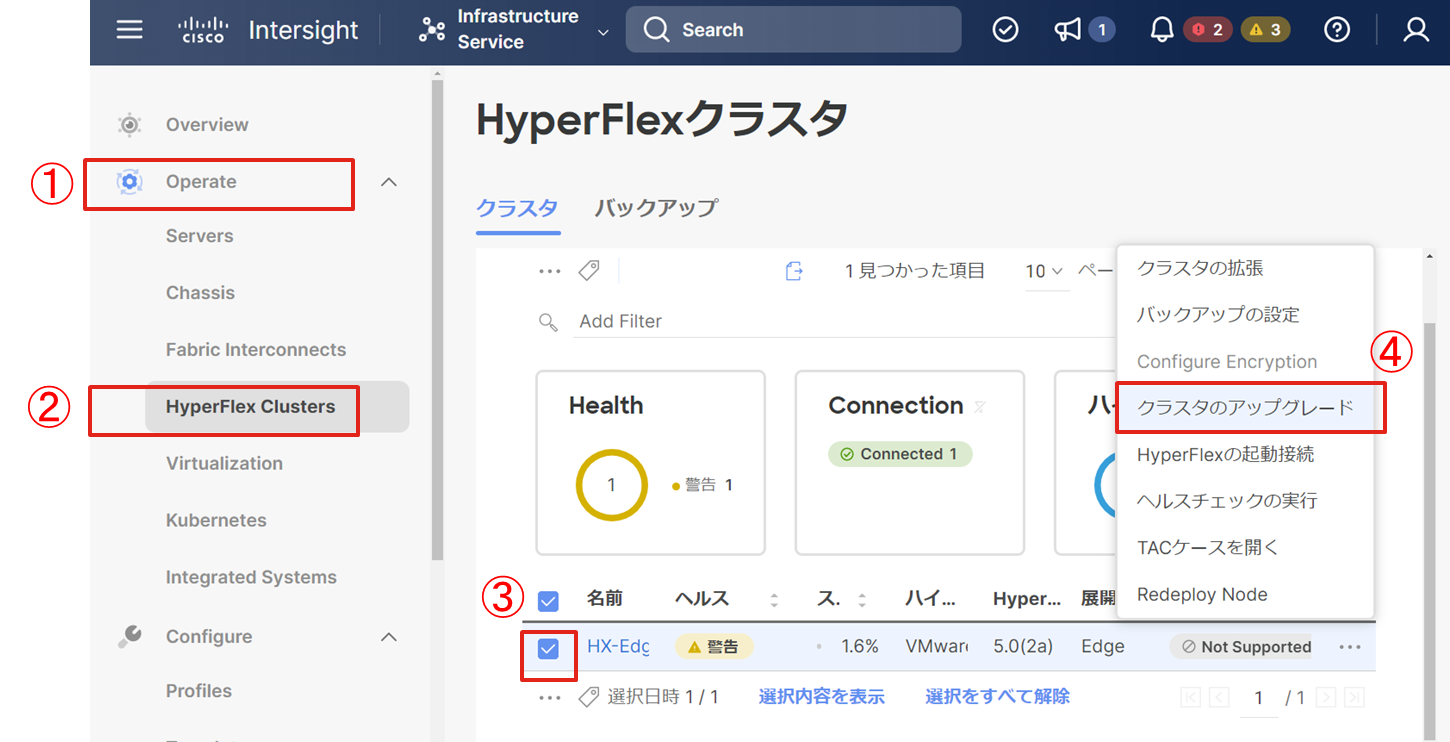This screenshot has width=1450, height=742.
Task: Open Fabric Interconnects in the sidebar
Action: point(256,350)
